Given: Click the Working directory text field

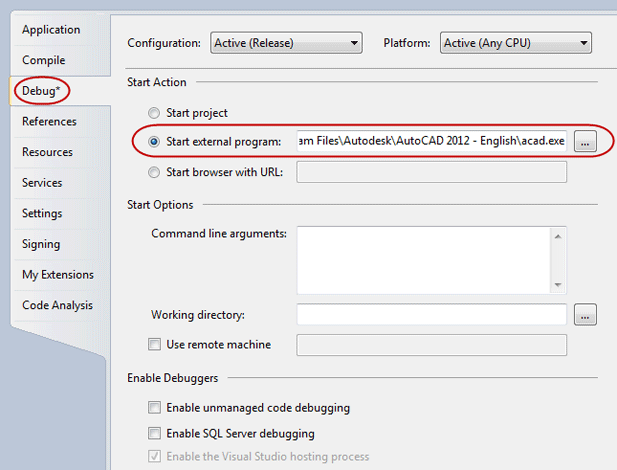Looking at the screenshot, I should coord(432,315).
